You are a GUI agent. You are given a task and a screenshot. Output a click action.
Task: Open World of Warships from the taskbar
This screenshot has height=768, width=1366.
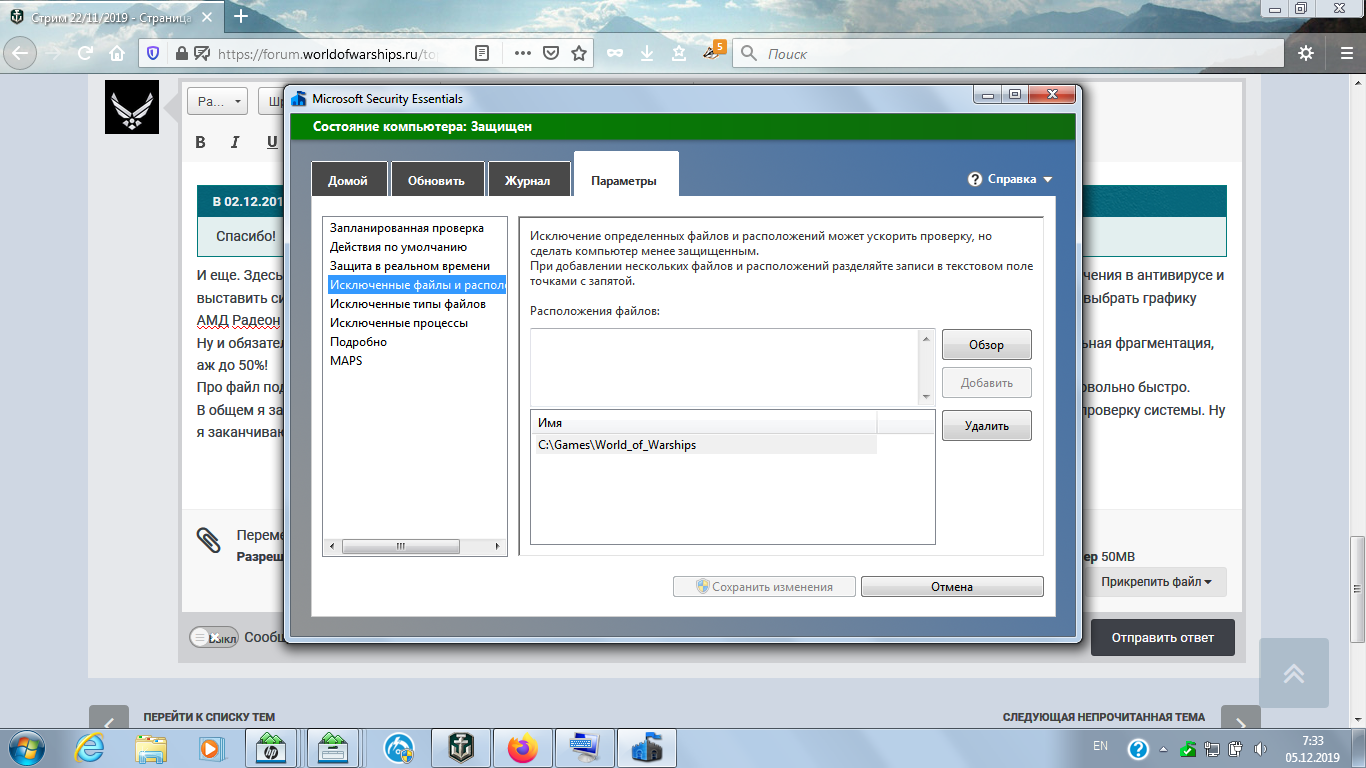point(460,747)
